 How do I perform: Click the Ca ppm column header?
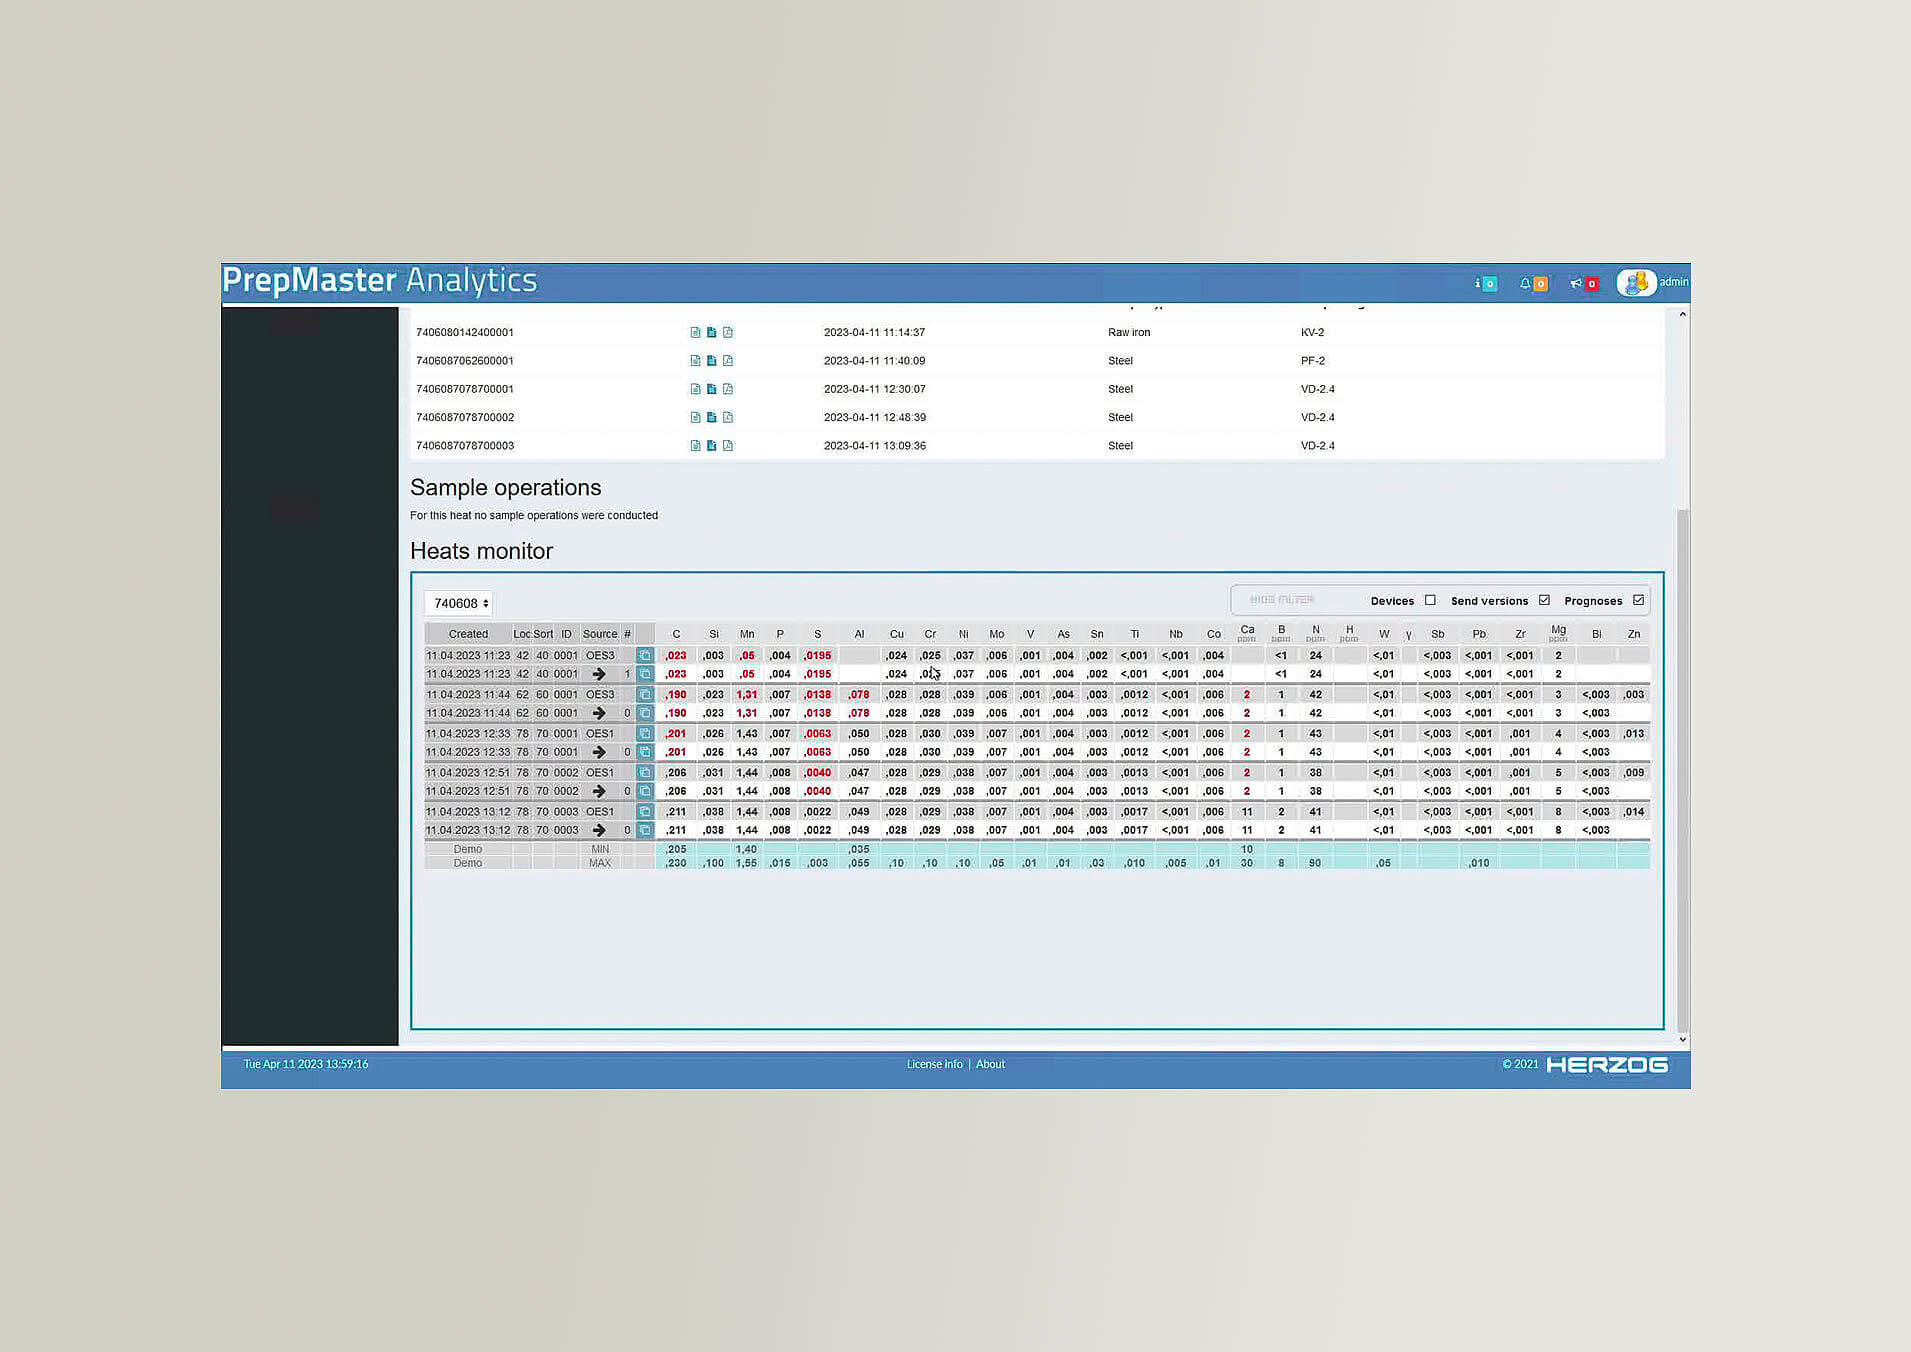[x=1247, y=634]
